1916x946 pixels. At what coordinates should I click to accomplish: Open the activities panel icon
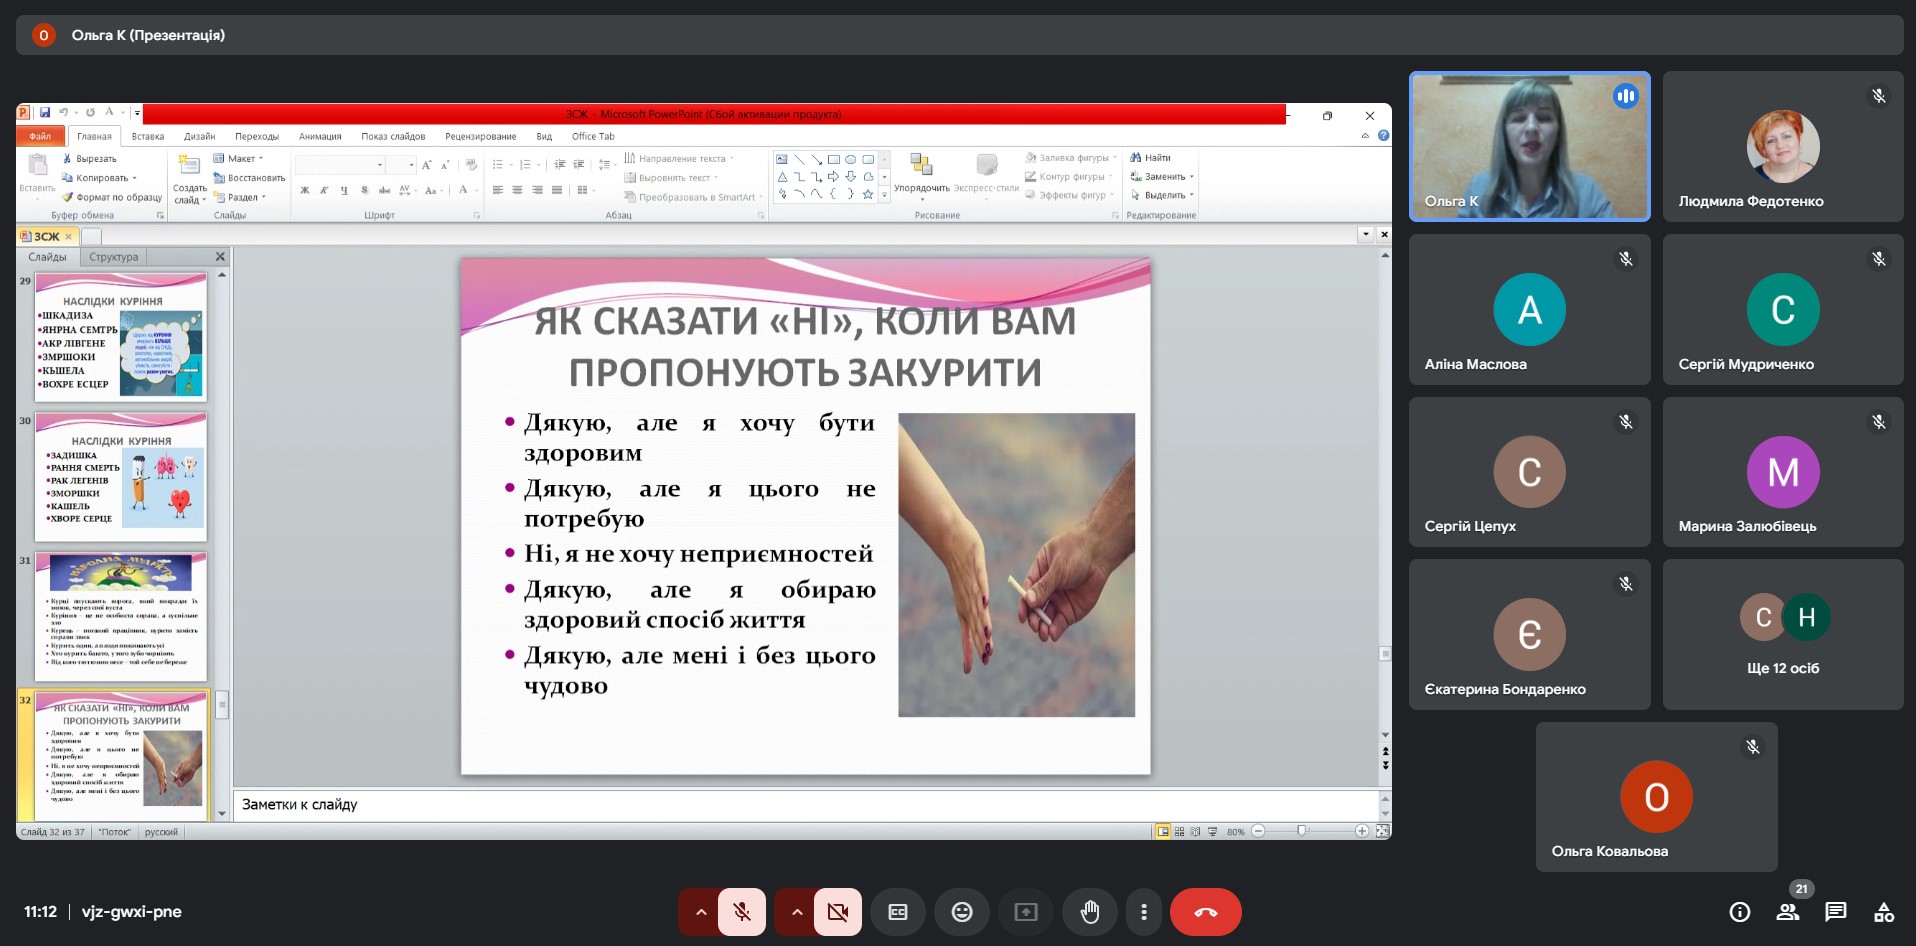click(x=1884, y=912)
